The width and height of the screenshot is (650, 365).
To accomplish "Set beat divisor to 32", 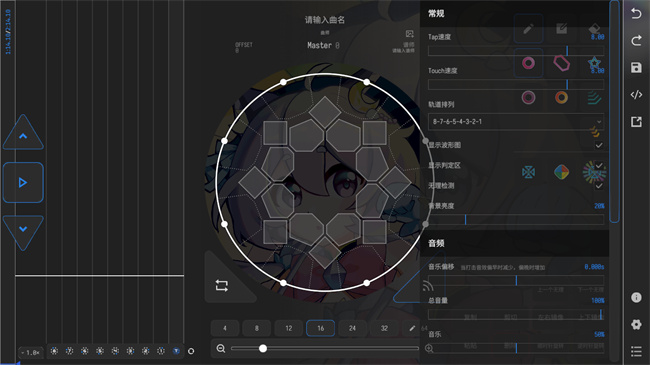I will point(384,328).
